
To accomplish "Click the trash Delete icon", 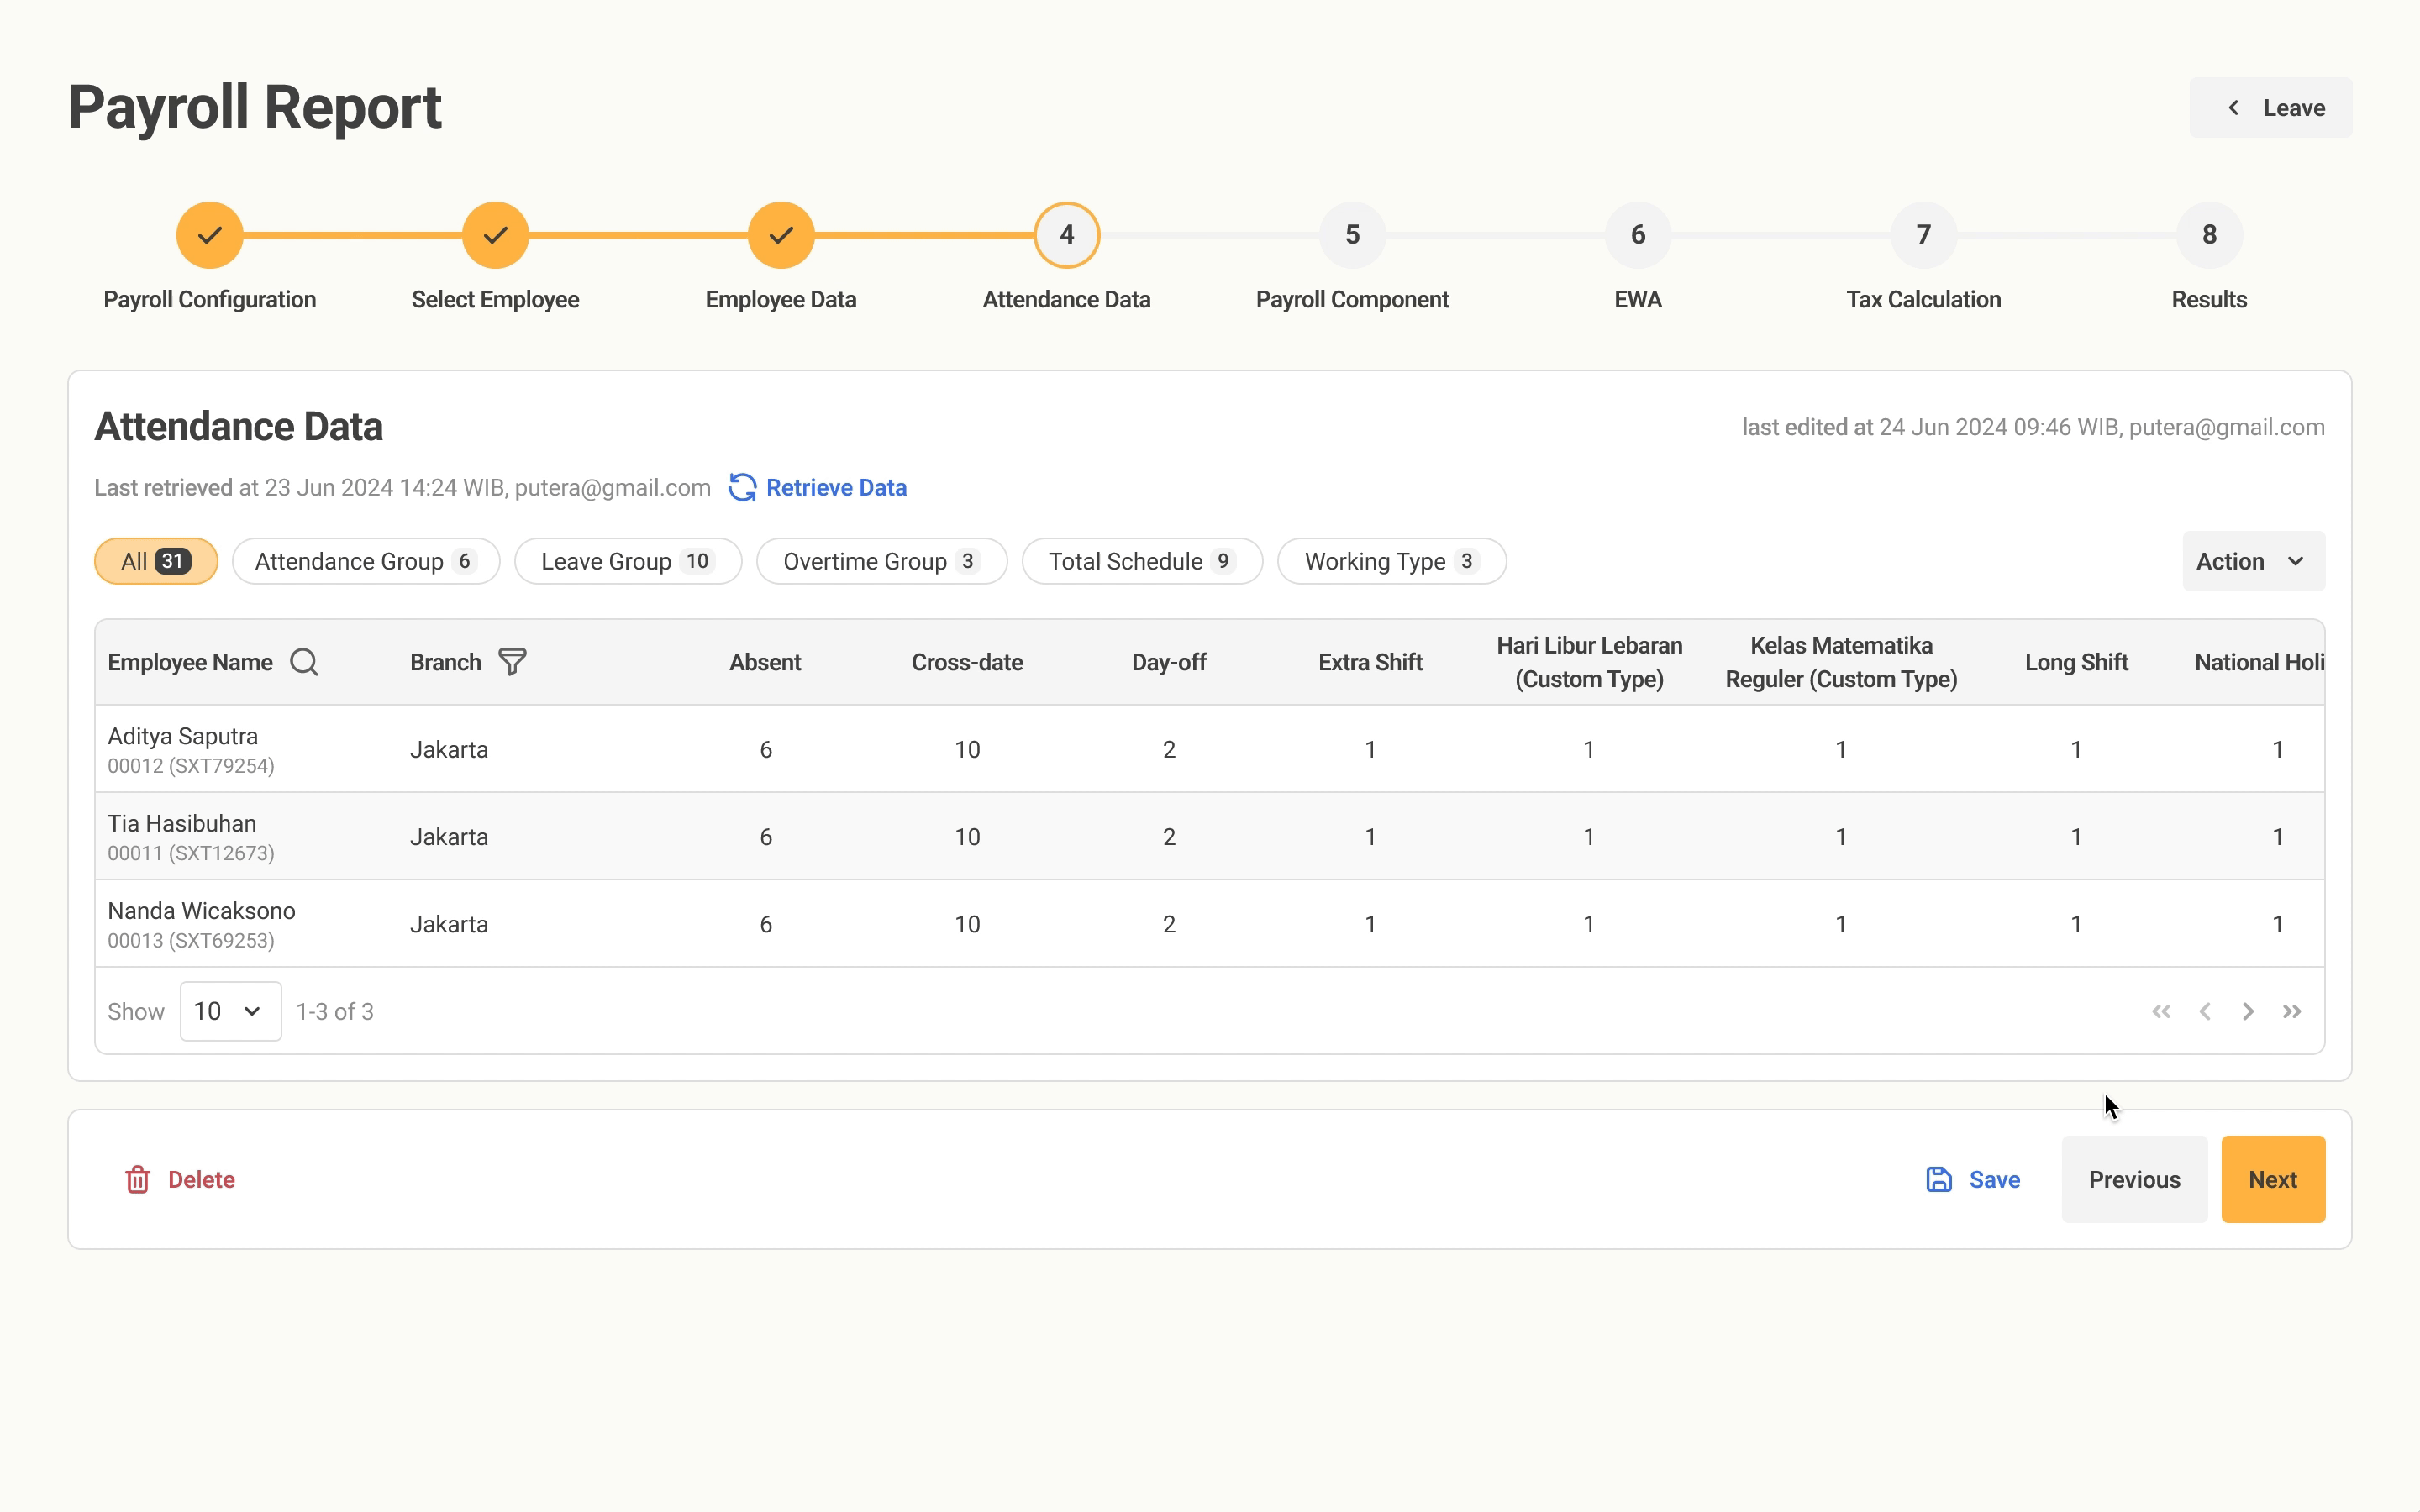I will [x=138, y=1179].
